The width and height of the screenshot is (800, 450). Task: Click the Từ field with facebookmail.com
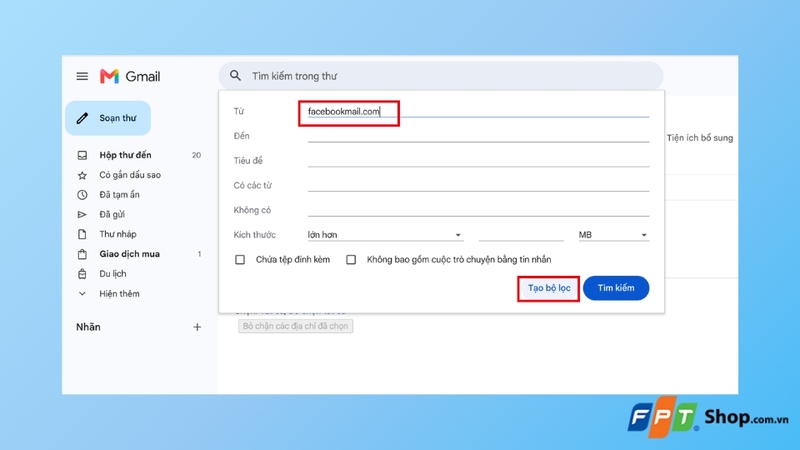[x=478, y=111]
